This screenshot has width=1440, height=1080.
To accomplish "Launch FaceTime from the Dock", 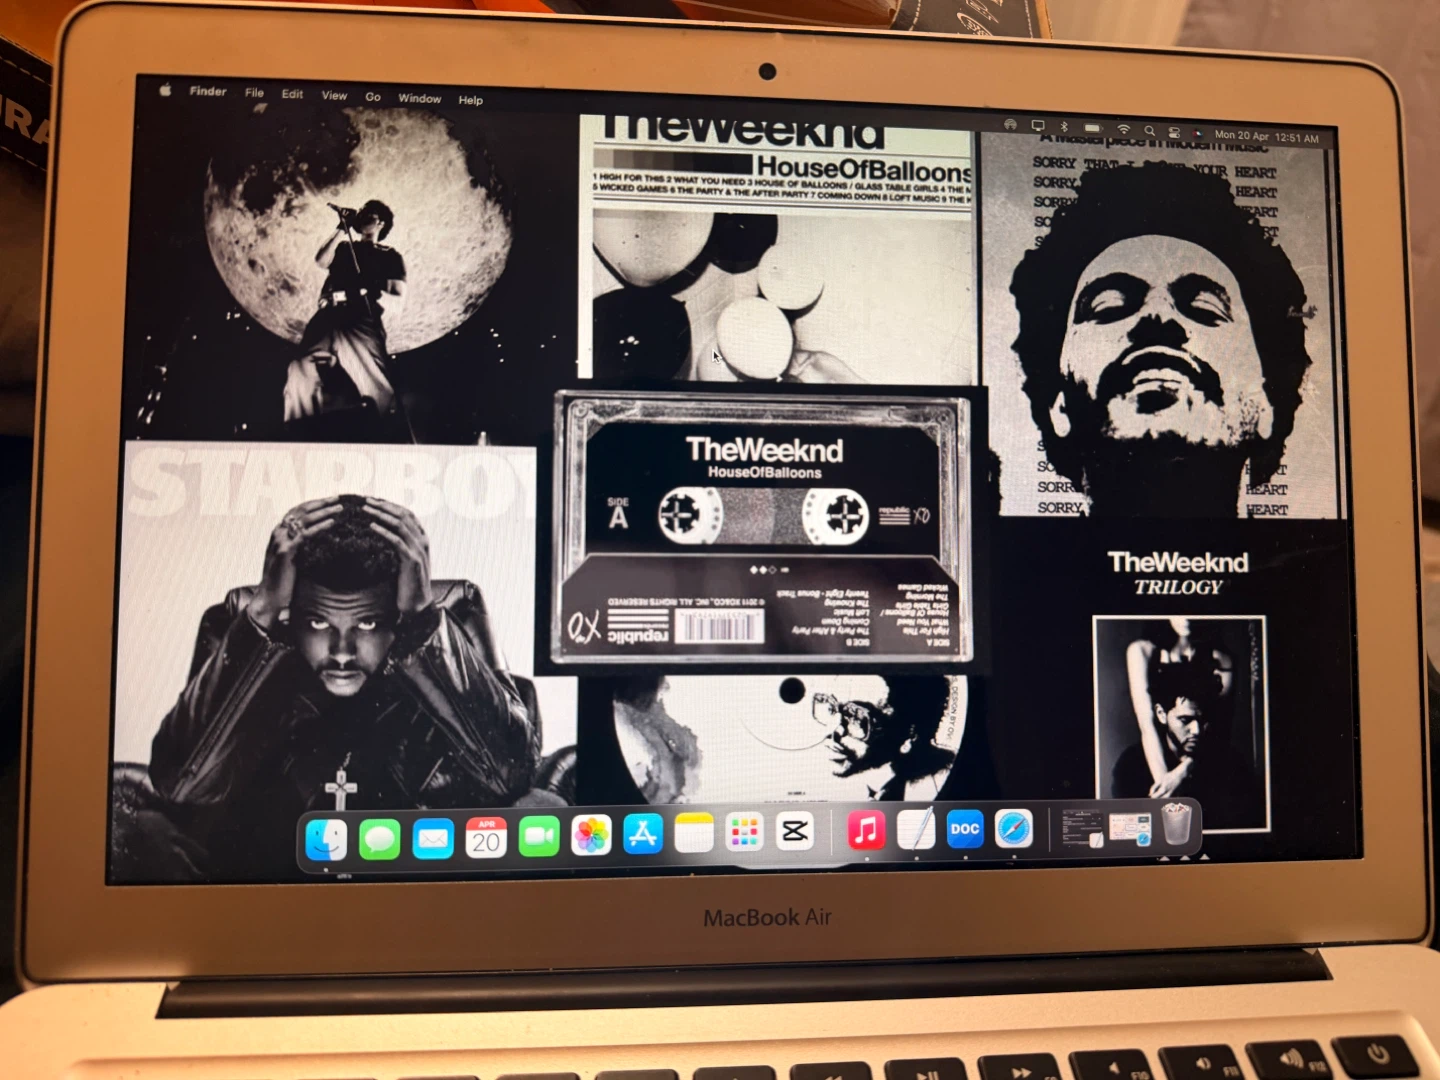I will 539,836.
